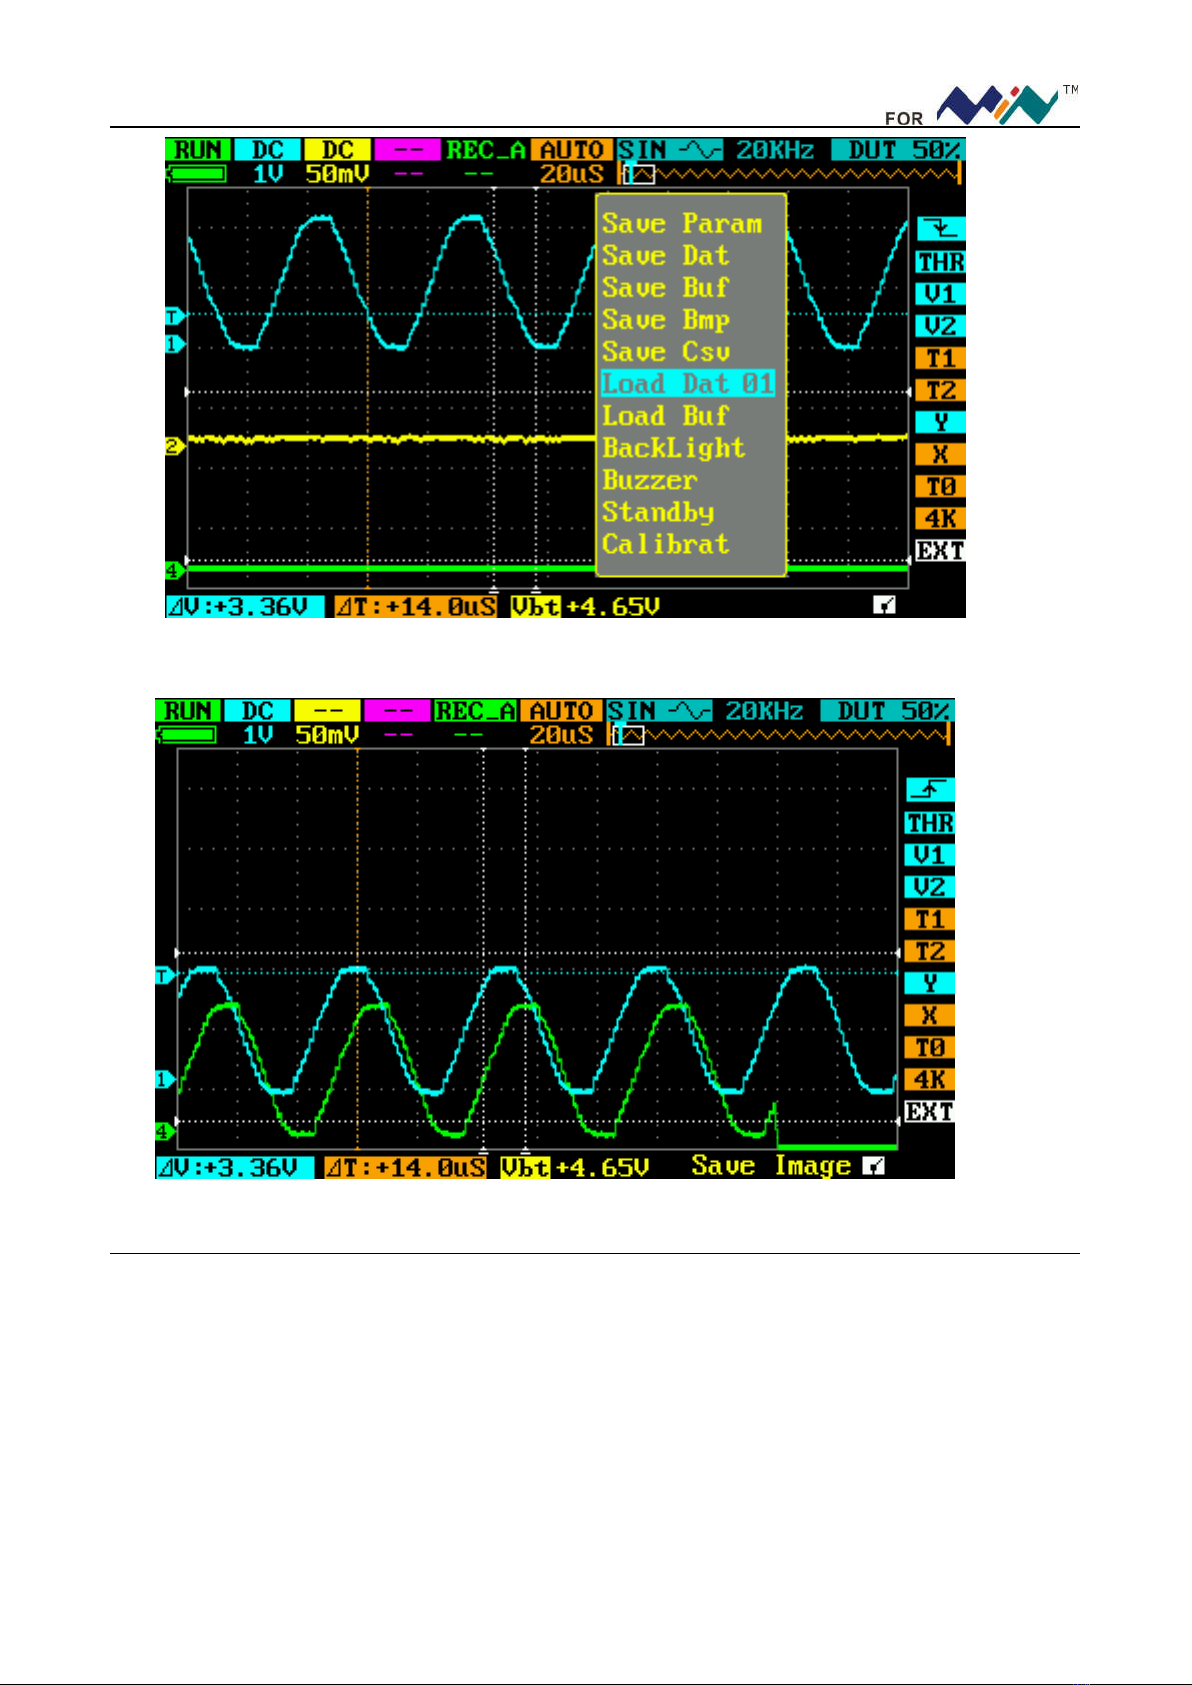Start calibration via the Calibrat entry

pos(665,544)
